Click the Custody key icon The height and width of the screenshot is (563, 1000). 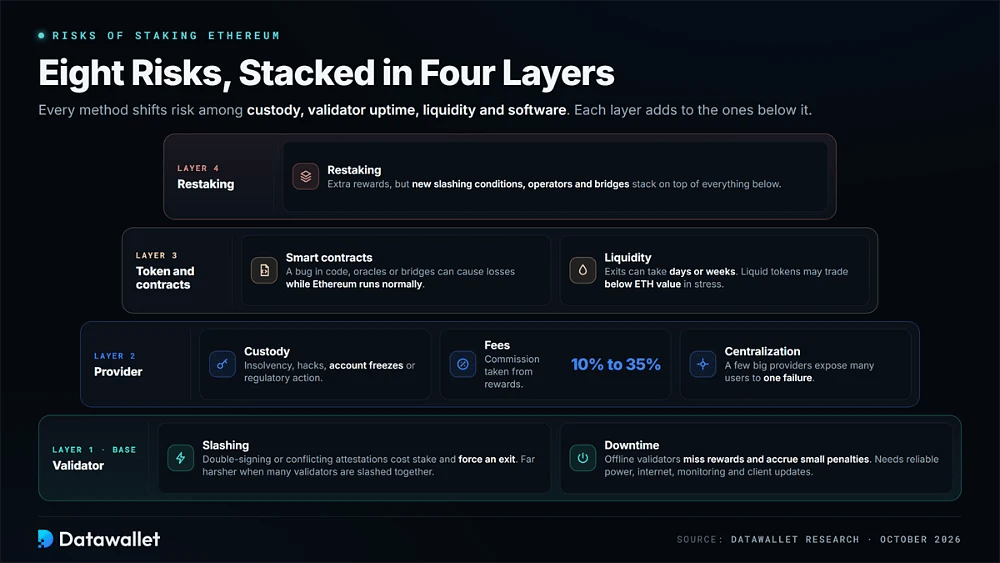[223, 364]
